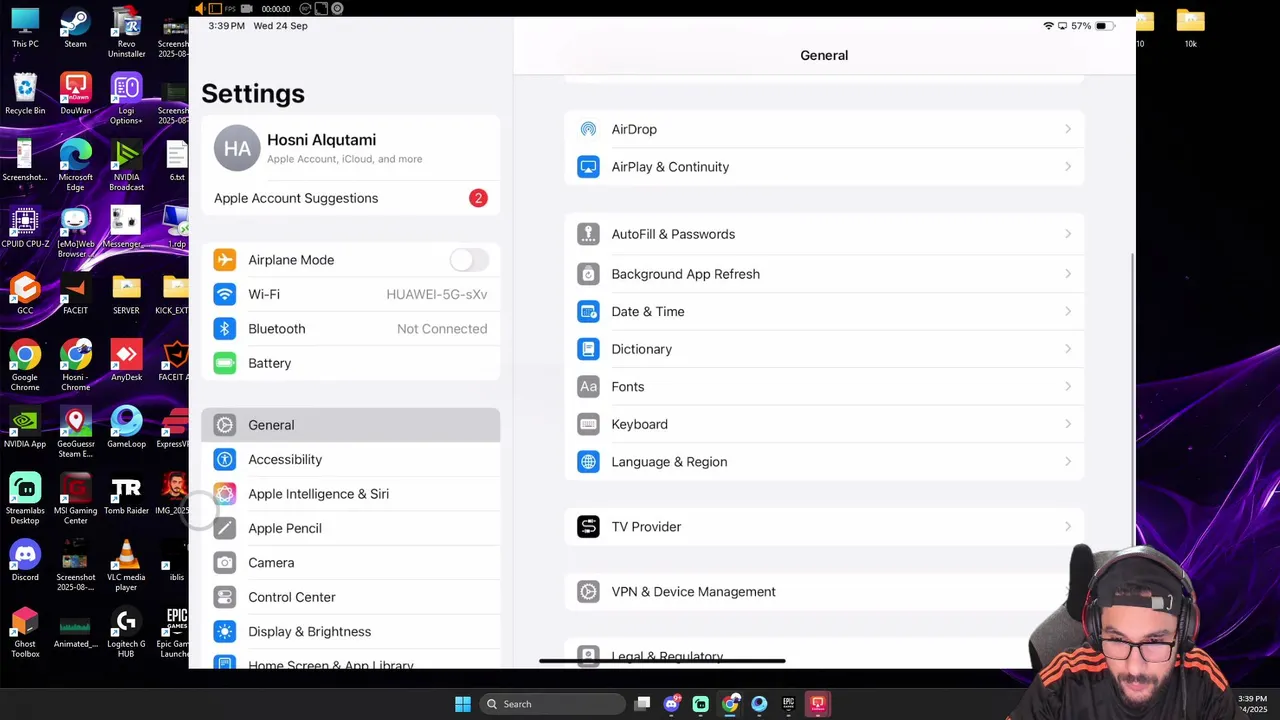Tap the Fonts Aa icon
The image size is (1280, 720).
coord(588,387)
